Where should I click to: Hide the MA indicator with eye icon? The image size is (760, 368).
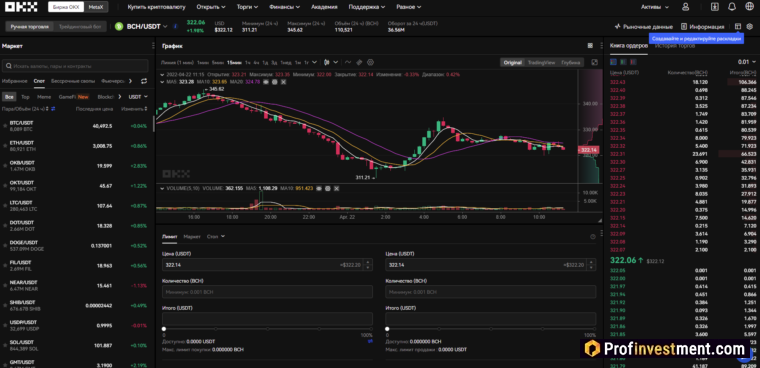[266, 82]
